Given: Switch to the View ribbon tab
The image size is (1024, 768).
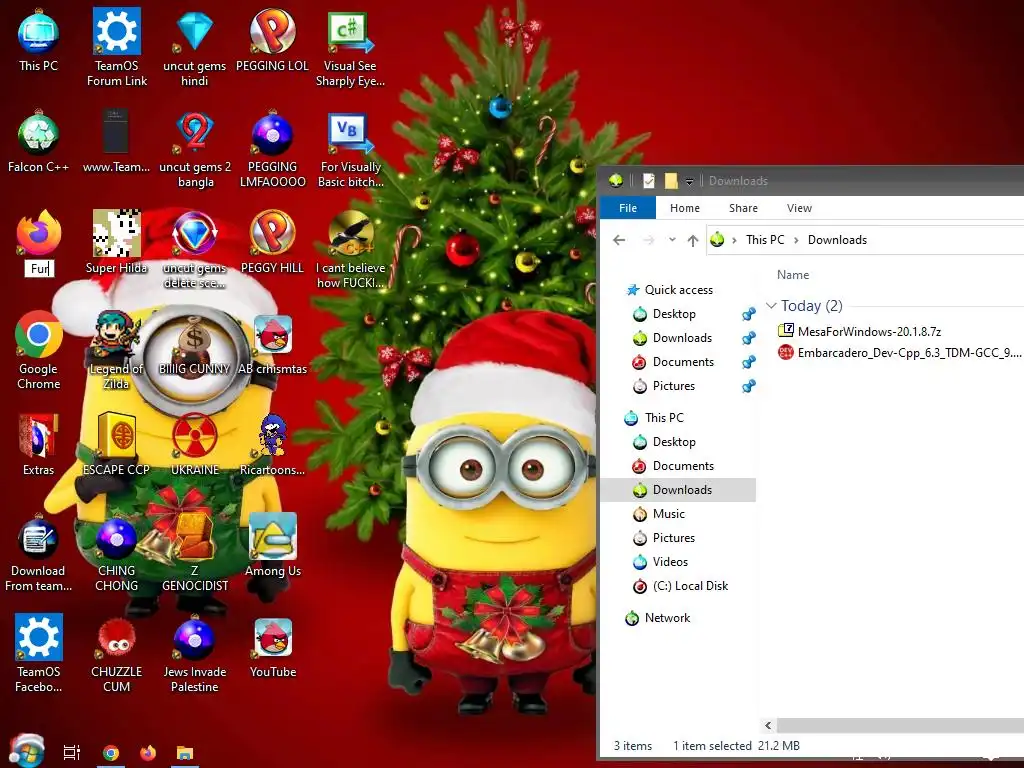Looking at the screenshot, I should click(x=799, y=208).
